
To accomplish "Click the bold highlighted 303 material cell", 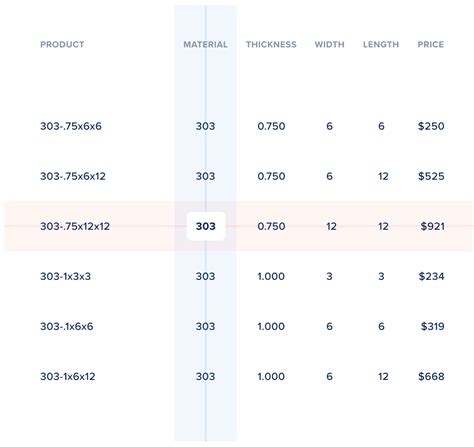I will click(x=206, y=226).
